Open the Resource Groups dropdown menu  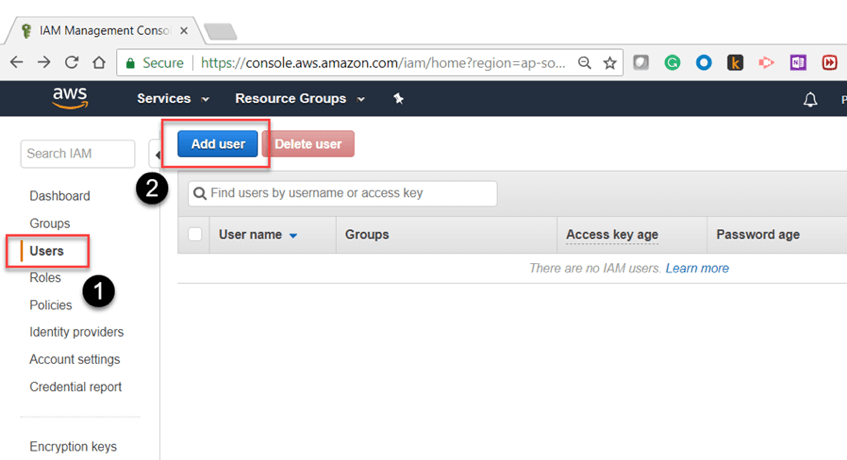(x=300, y=98)
